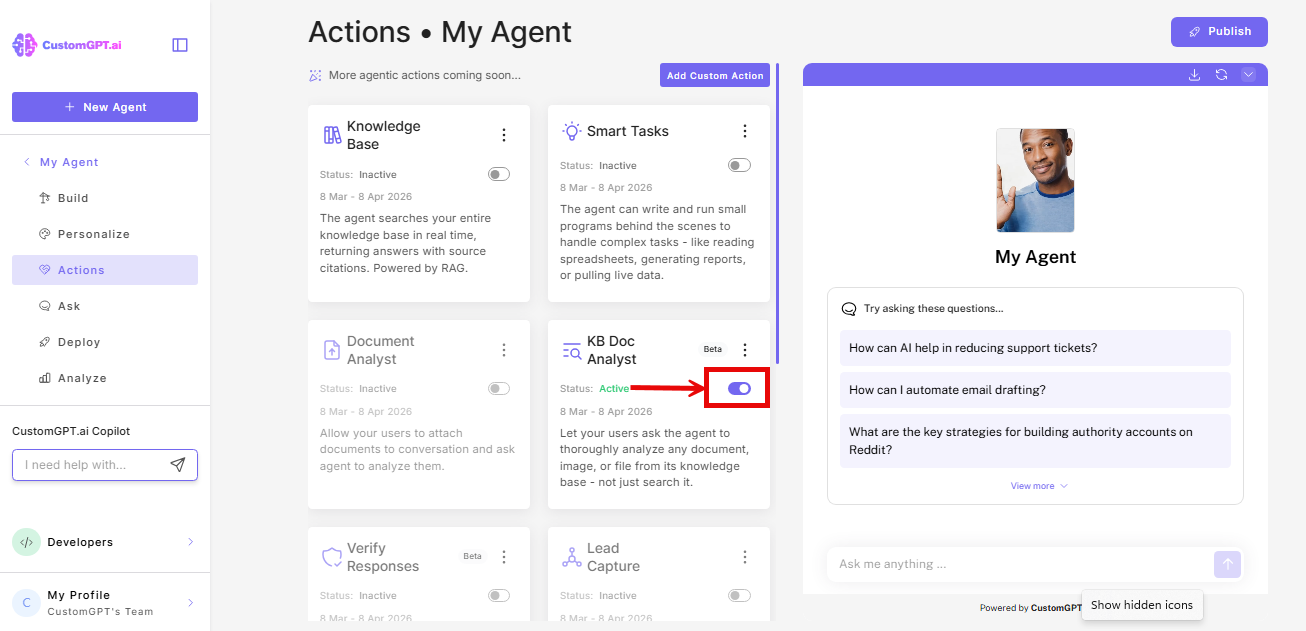The image size is (1306, 631).
Task: Click the Ask me anything input field
Action: [x=1000, y=564]
